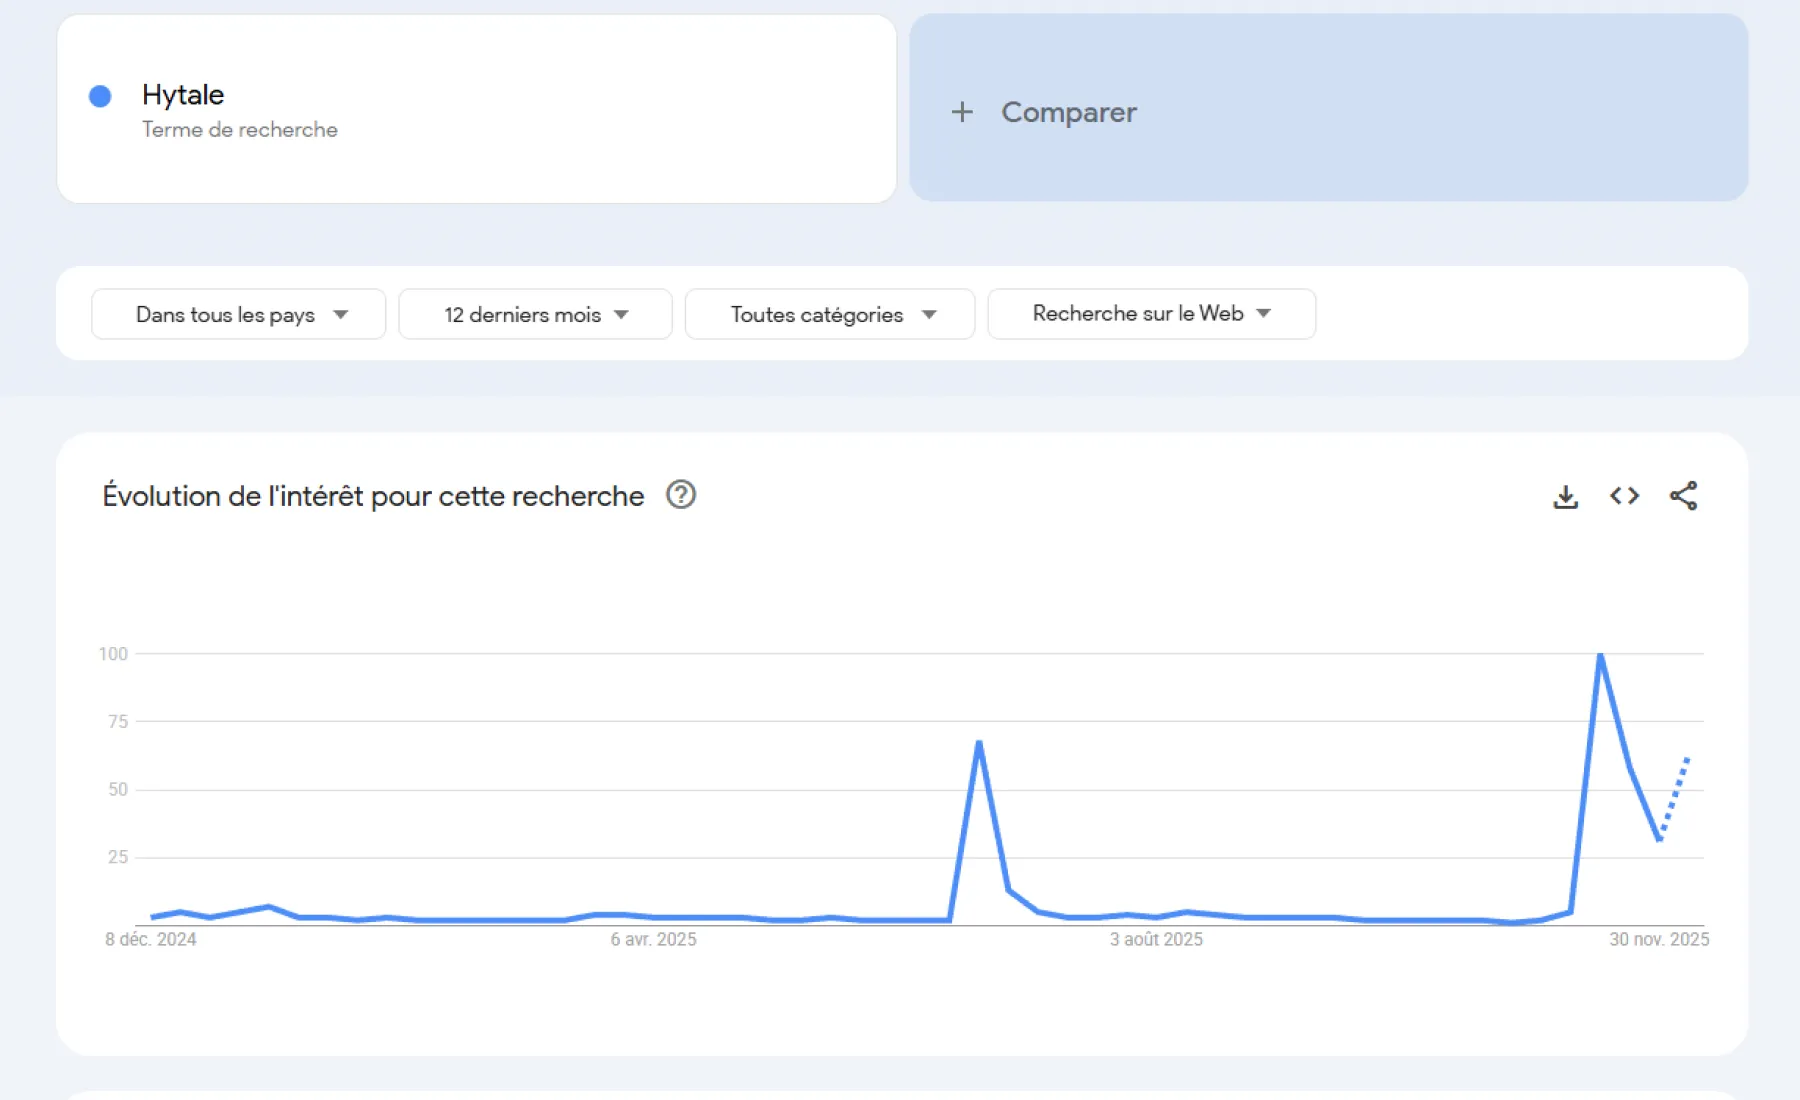The height and width of the screenshot is (1100, 1800).
Task: Expand the 12 derniers mois time selector
Action: pyautogui.click(x=534, y=314)
